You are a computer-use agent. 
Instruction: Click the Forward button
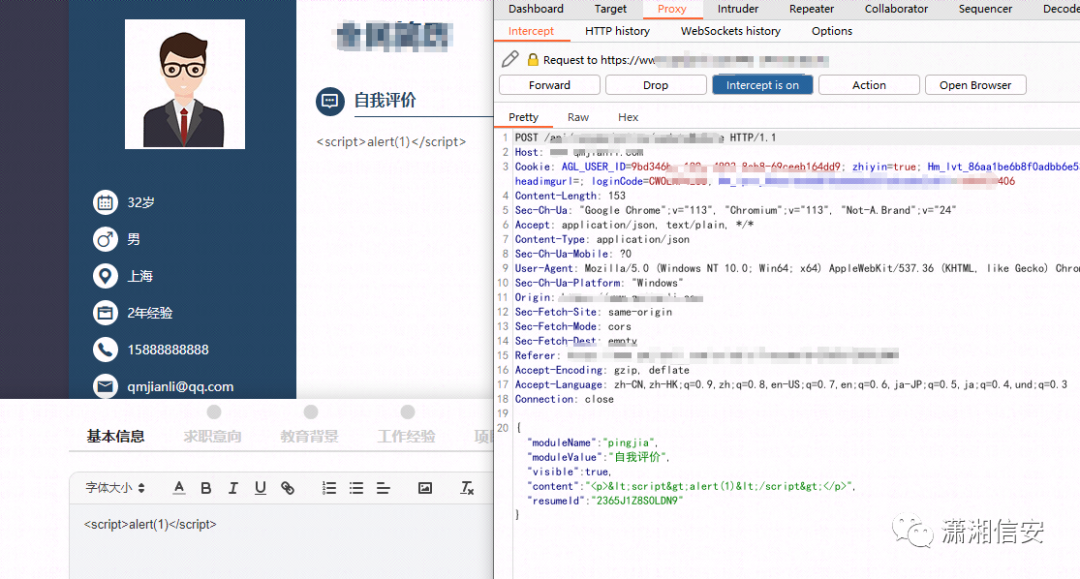(550, 85)
